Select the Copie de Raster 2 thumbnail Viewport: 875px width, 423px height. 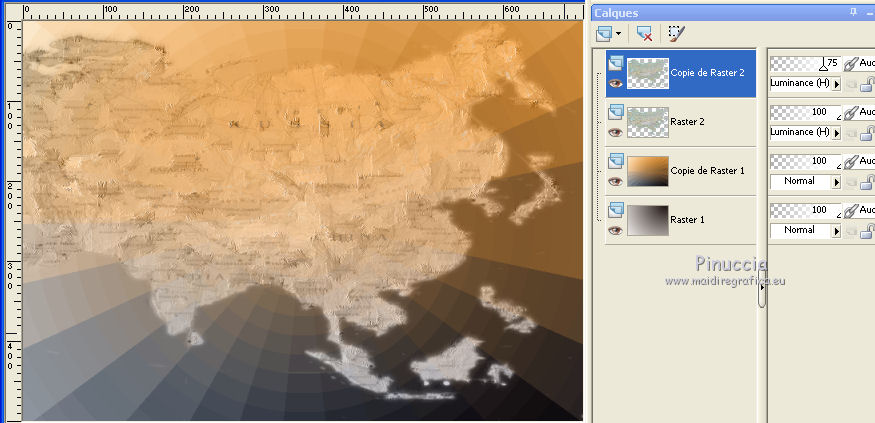(x=648, y=73)
